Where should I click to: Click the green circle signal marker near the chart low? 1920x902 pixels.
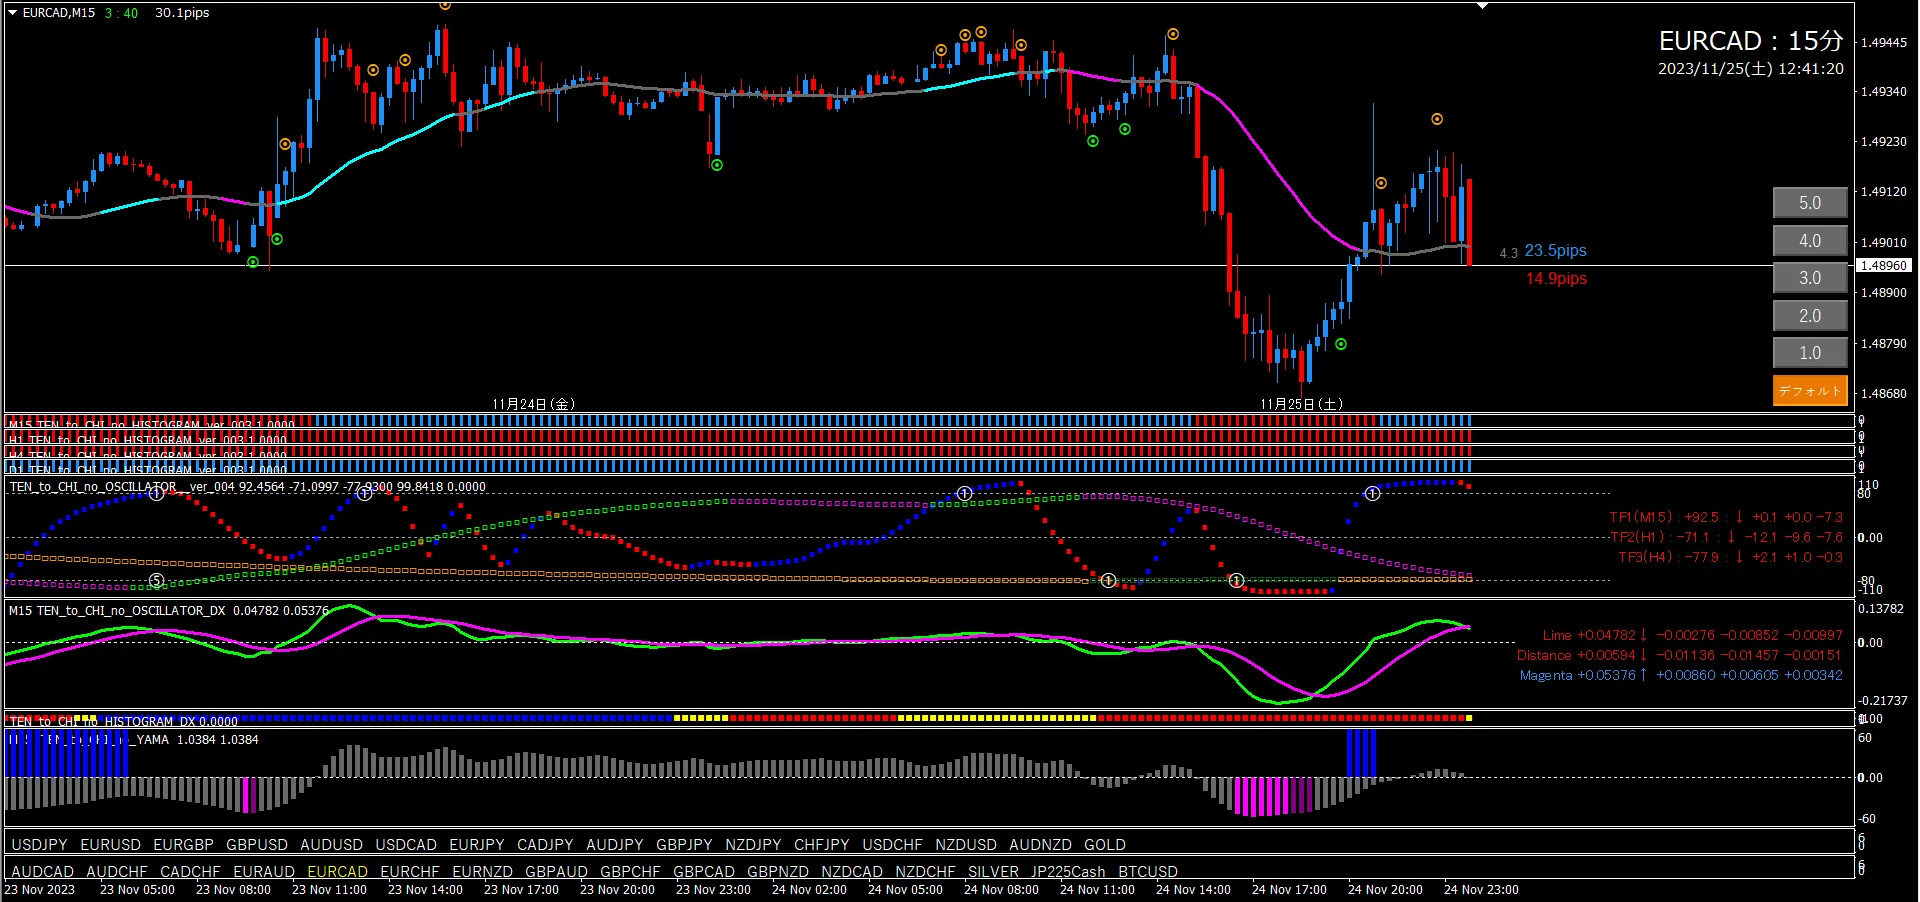tap(1341, 344)
